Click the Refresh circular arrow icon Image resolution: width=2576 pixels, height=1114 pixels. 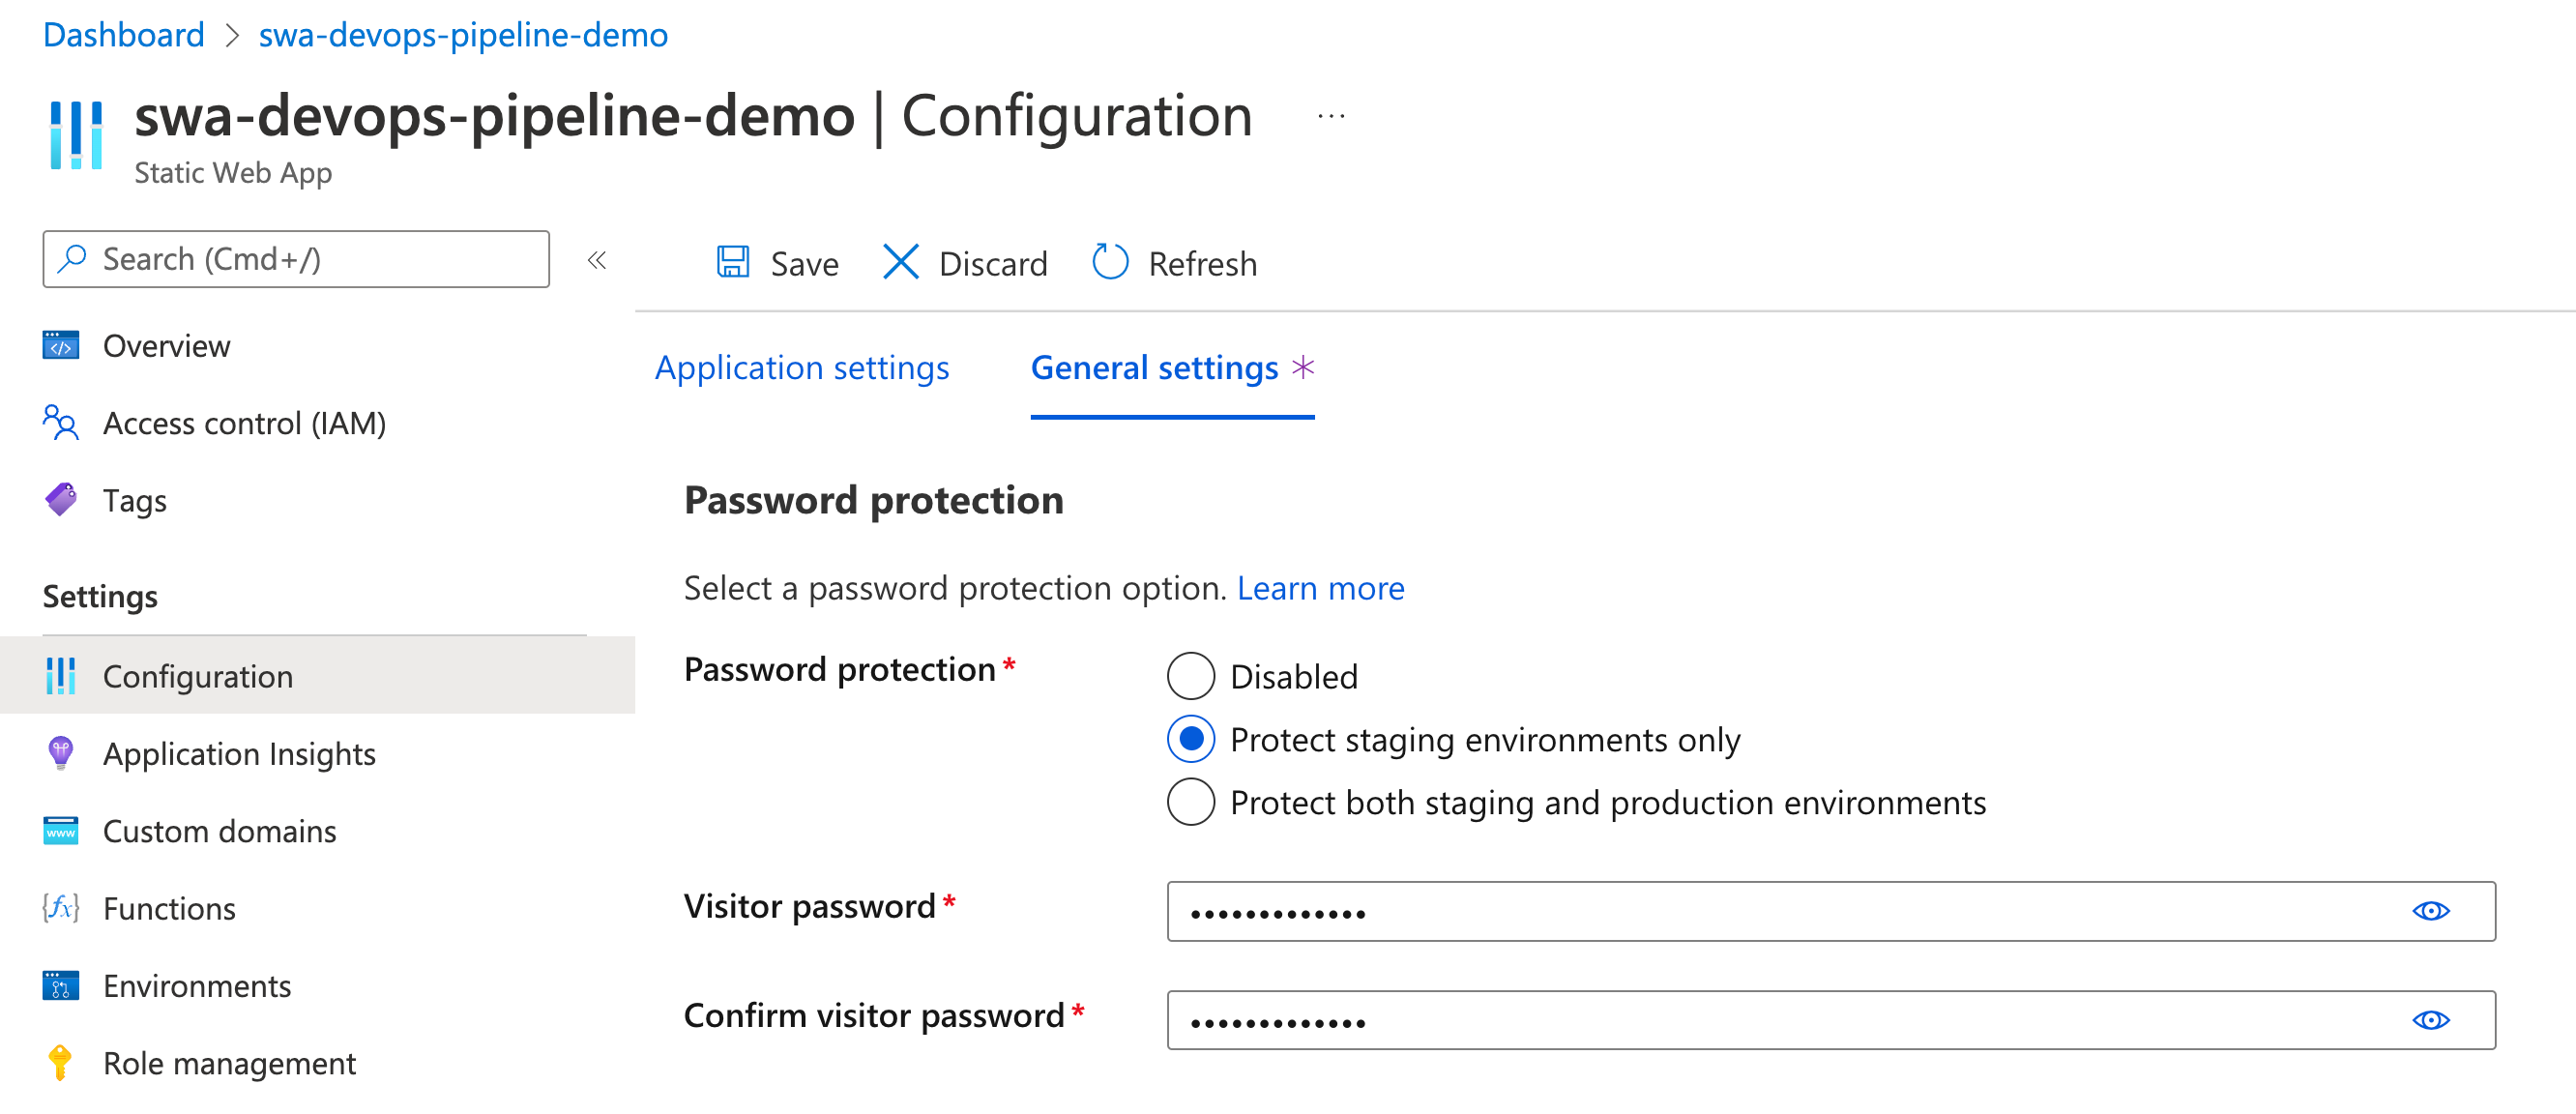[x=1110, y=262]
